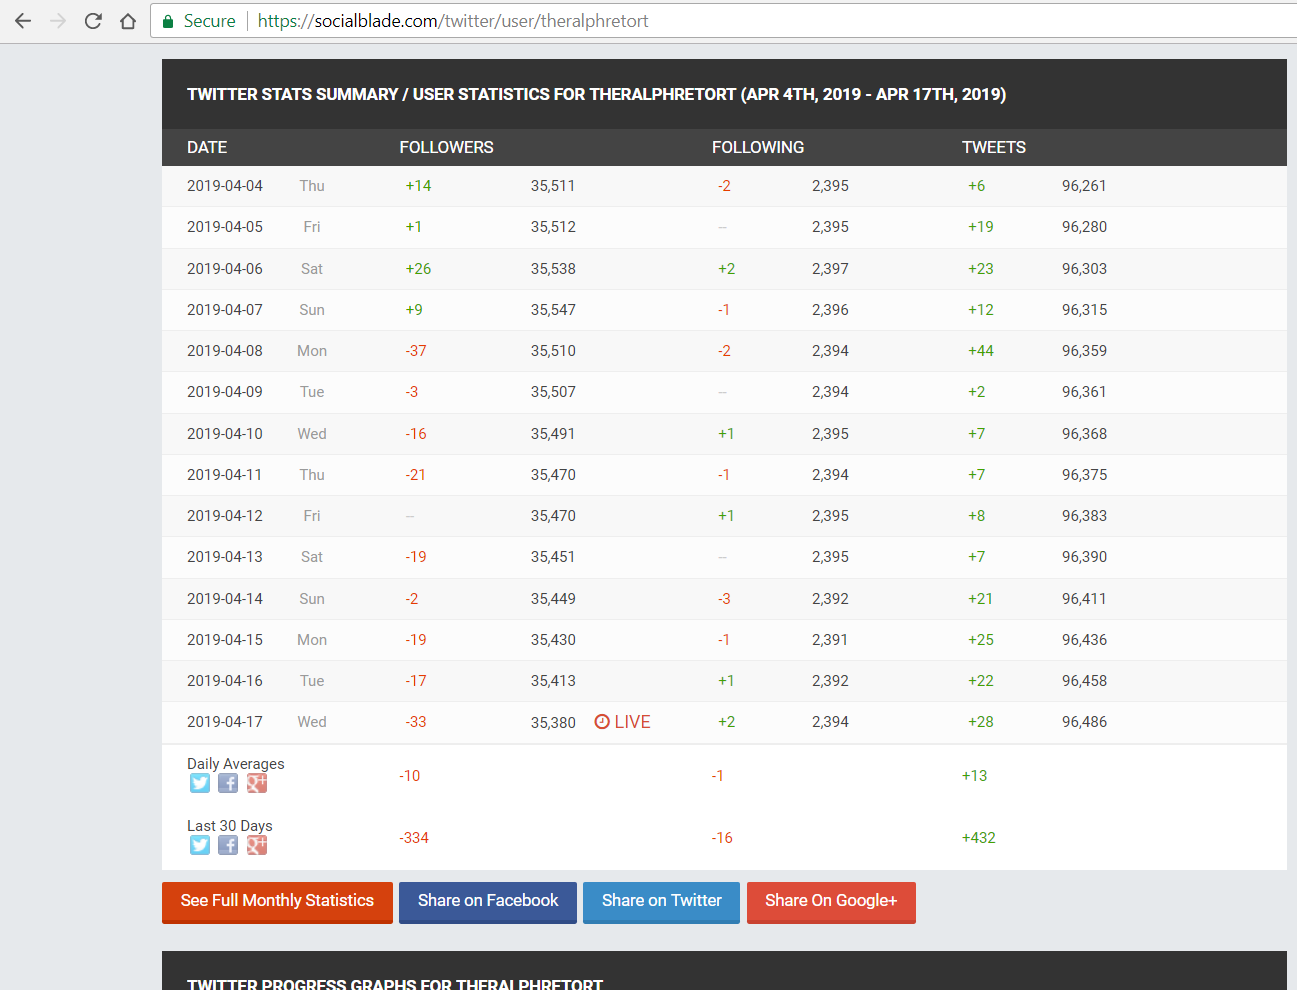Select follower count 35,430
The height and width of the screenshot is (990, 1297).
tap(553, 640)
